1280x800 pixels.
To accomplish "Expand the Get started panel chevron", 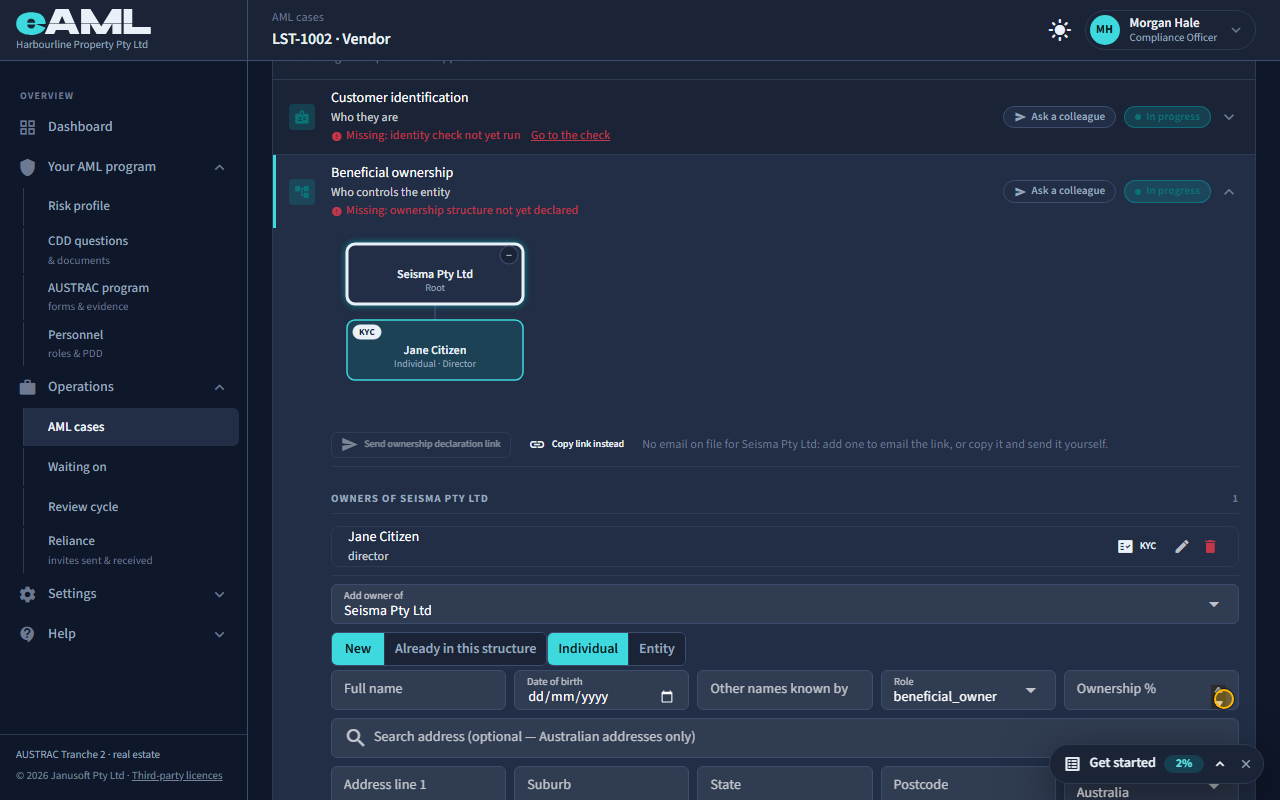I will [x=1220, y=763].
